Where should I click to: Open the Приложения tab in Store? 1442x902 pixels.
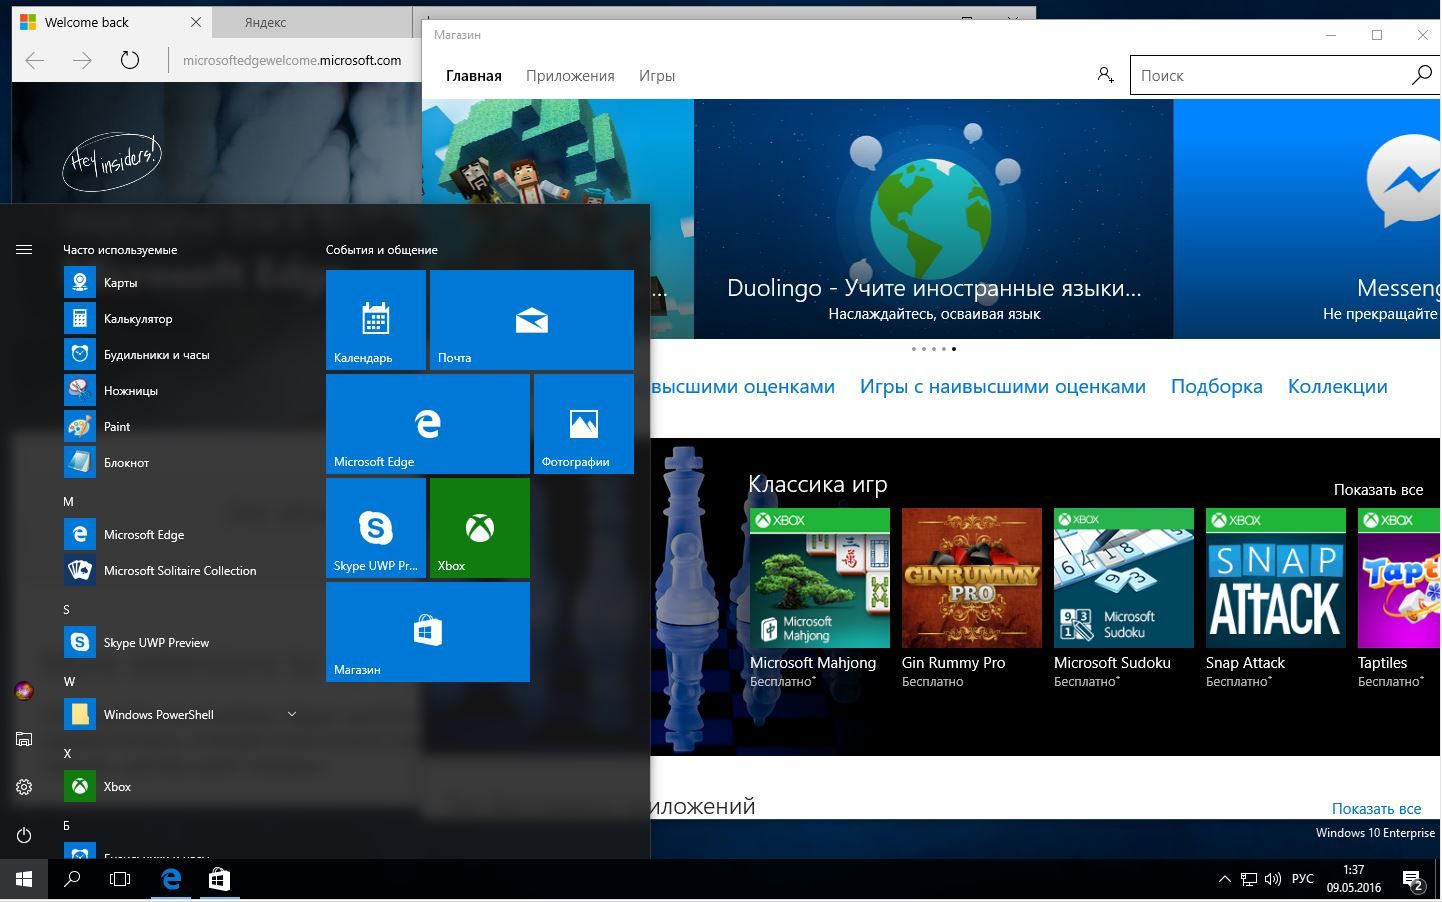coord(570,75)
